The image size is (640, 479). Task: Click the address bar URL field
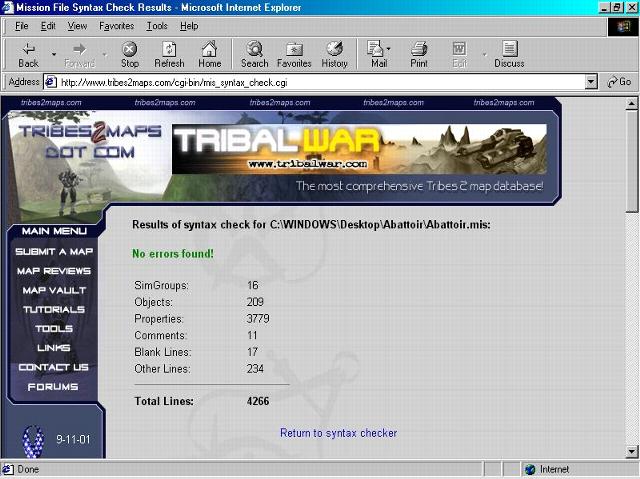click(x=320, y=82)
